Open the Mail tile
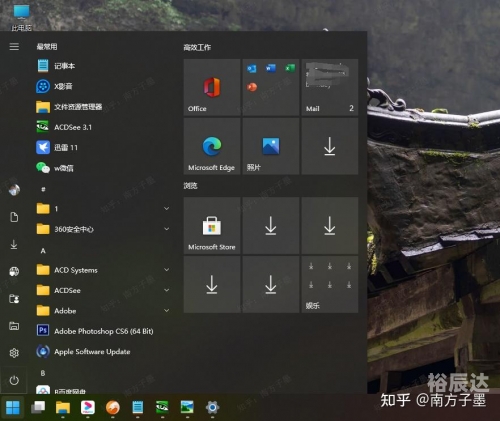500x421 pixels. (x=330, y=87)
